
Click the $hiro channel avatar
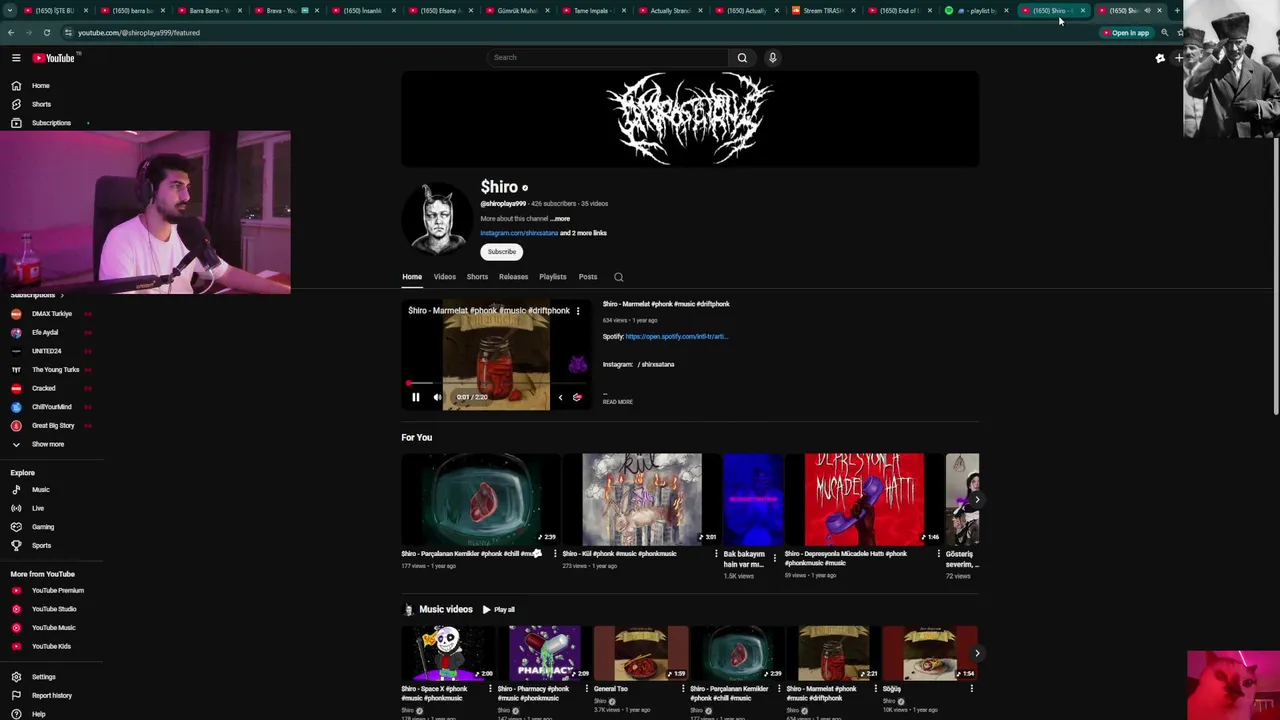click(x=438, y=217)
